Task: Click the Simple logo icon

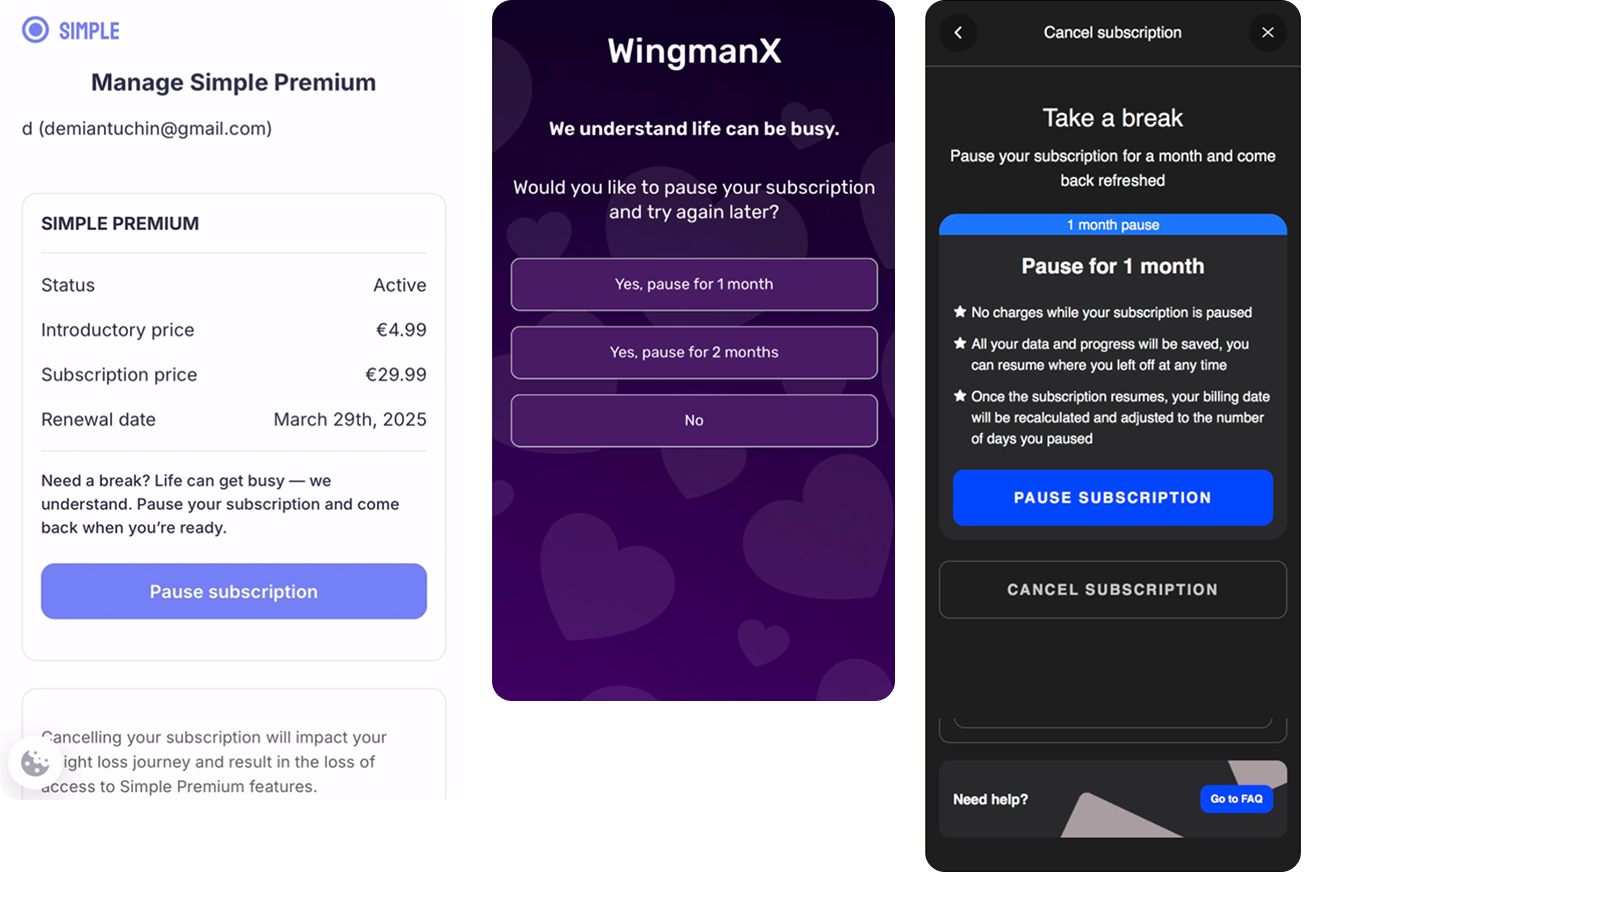Action: pyautogui.click(x=36, y=30)
